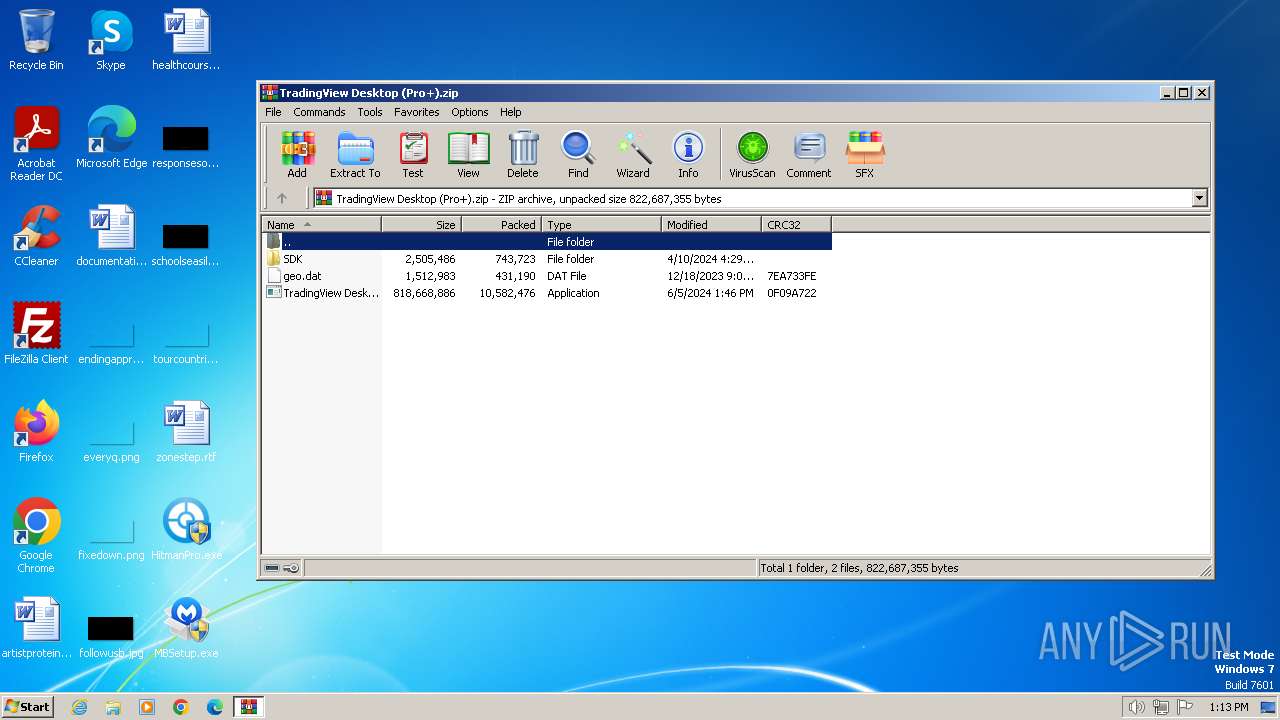Click the Delete toolbar icon
1280x720 pixels.
[523, 155]
